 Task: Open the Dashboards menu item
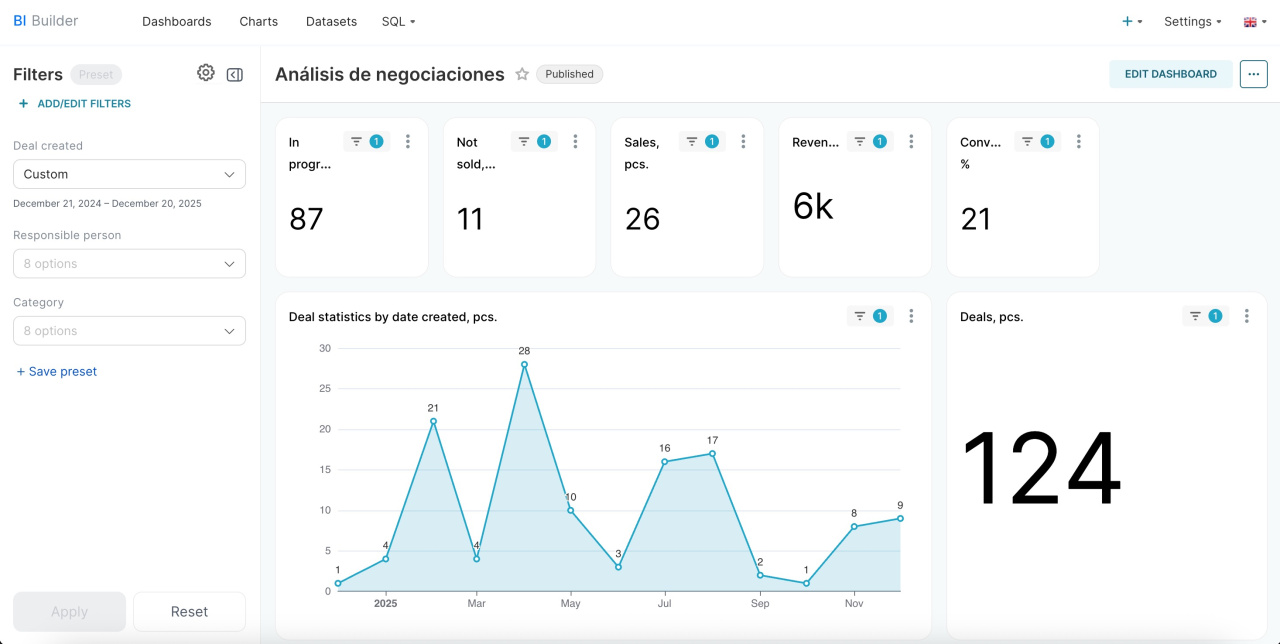tap(177, 22)
